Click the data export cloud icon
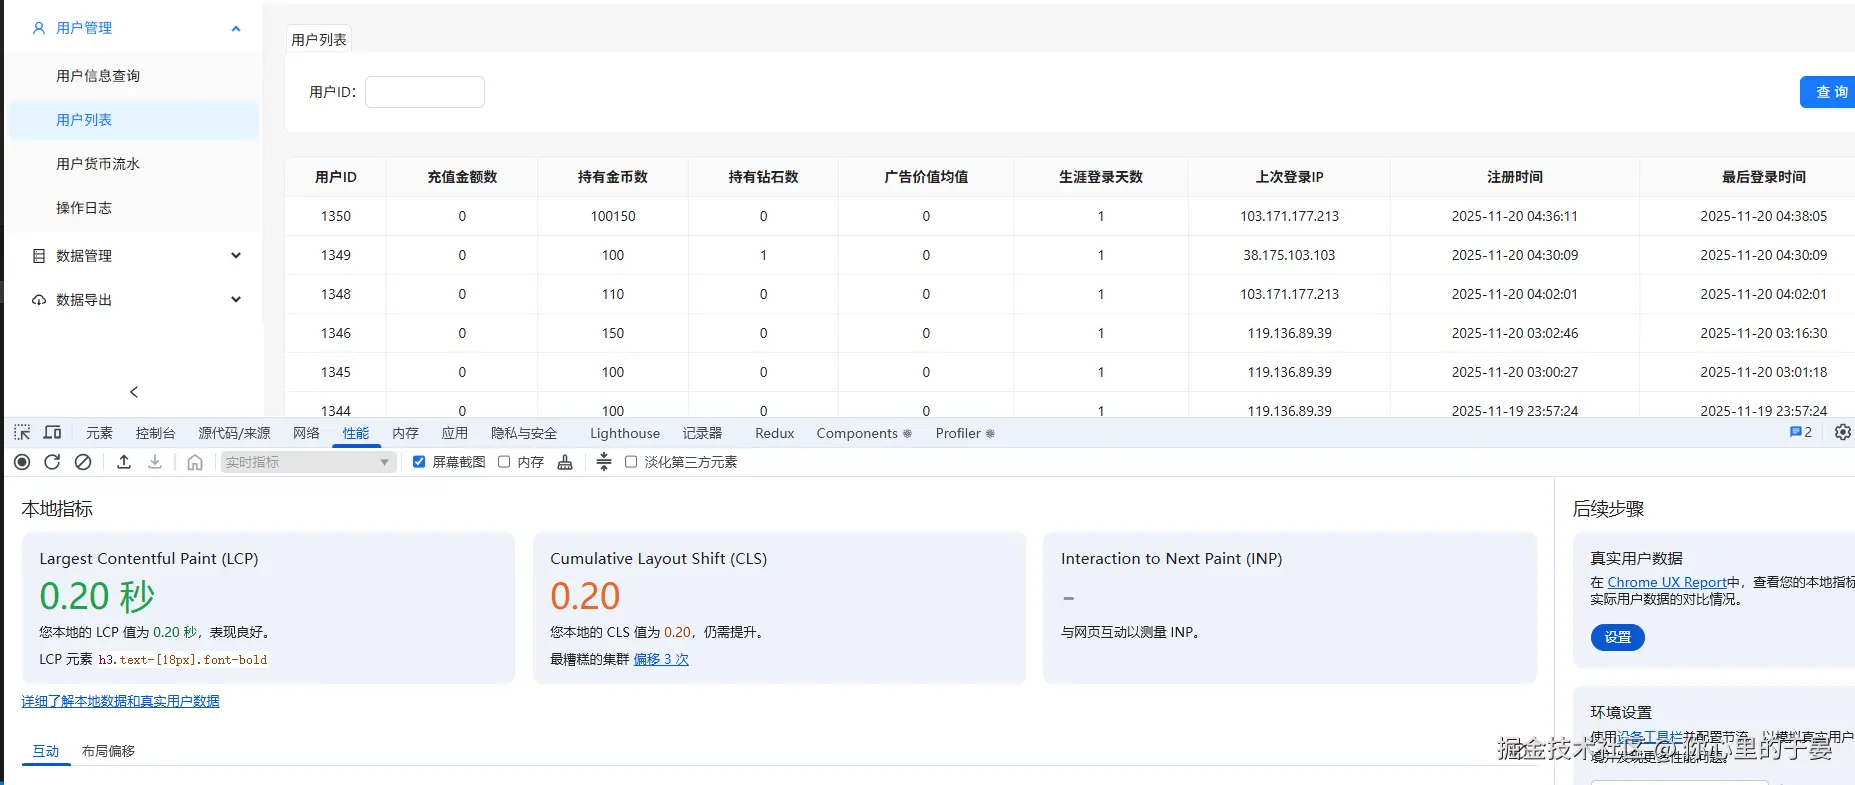 (x=39, y=300)
